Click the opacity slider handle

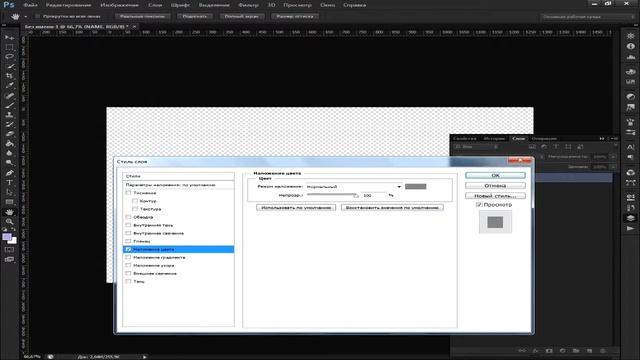click(x=356, y=196)
